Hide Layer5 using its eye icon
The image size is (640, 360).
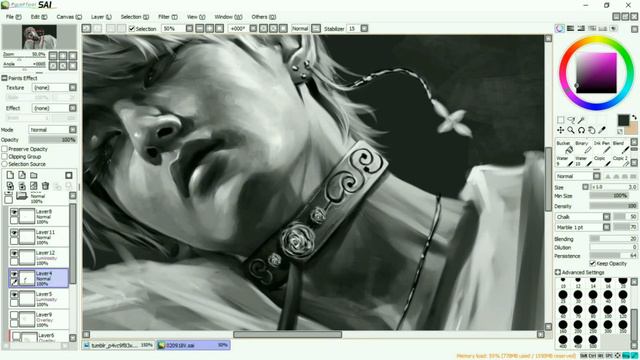tap(14, 294)
